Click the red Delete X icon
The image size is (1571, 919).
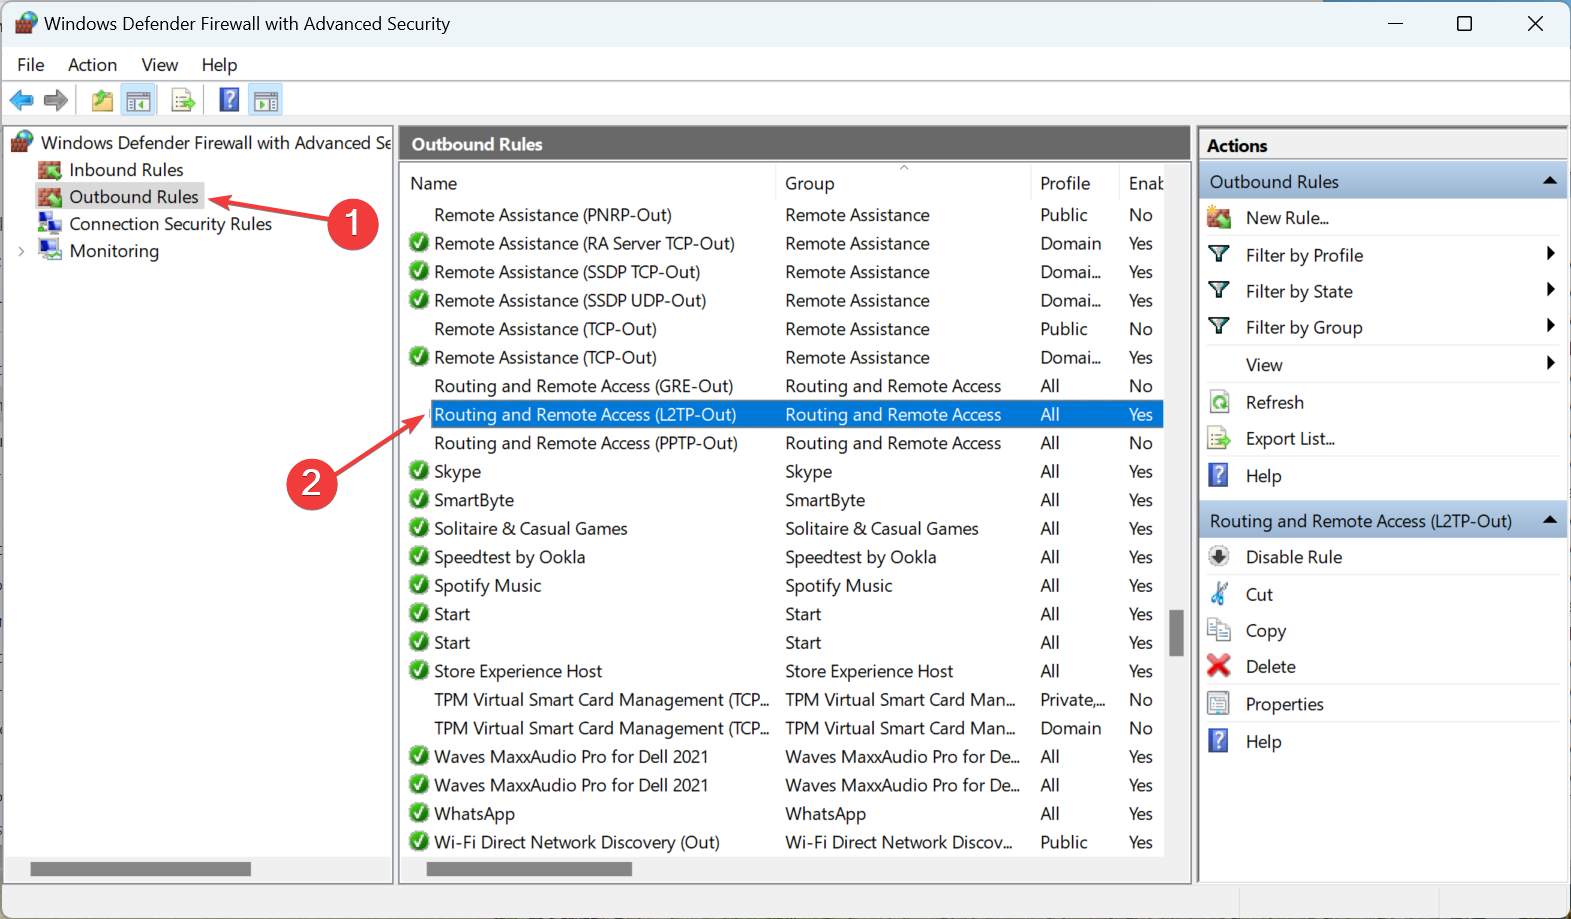tap(1219, 666)
